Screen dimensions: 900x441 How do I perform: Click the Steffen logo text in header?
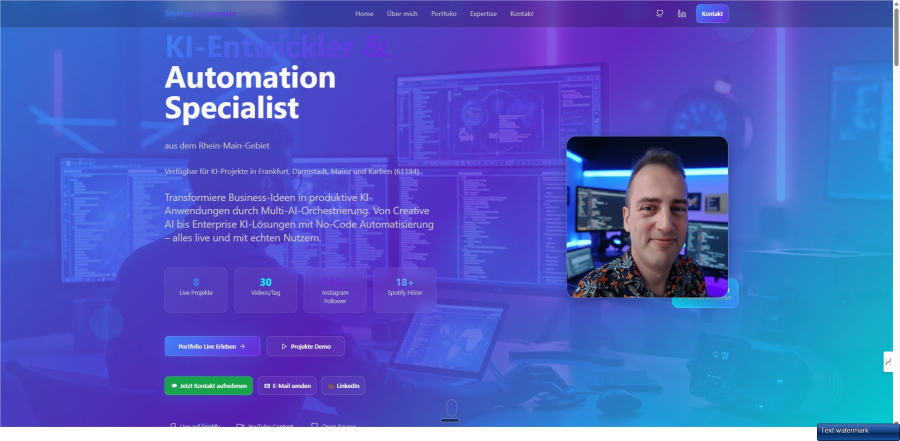pyautogui.click(x=200, y=14)
